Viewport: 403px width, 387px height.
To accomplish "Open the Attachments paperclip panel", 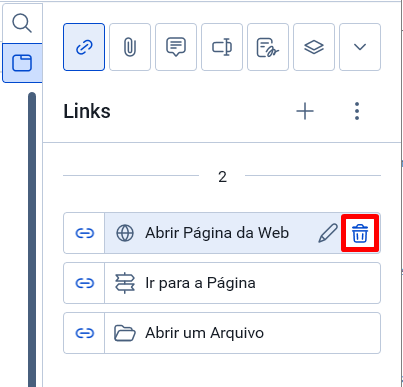I will [130, 47].
